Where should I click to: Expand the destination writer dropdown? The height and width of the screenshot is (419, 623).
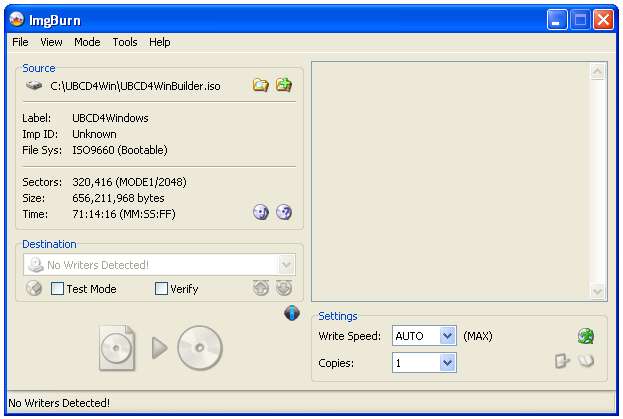[286, 265]
